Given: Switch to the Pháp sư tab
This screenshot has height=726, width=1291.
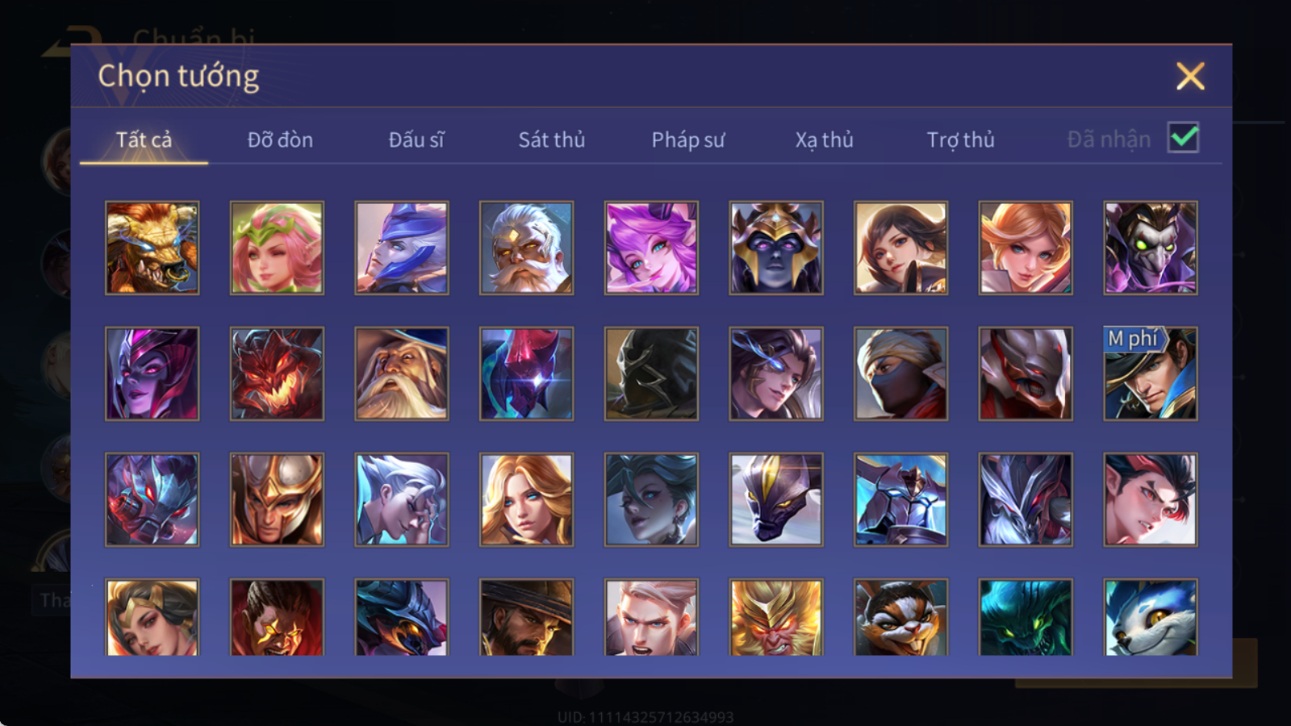Looking at the screenshot, I should pos(688,140).
